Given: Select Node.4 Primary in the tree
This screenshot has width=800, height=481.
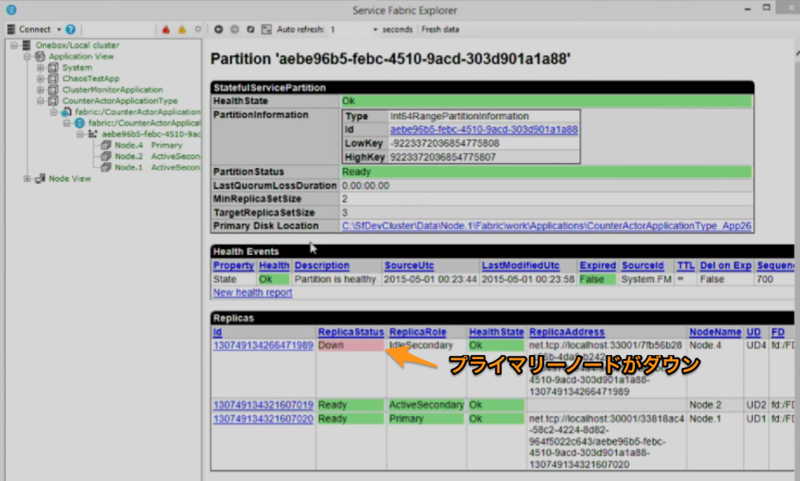Looking at the screenshot, I should tap(148, 145).
